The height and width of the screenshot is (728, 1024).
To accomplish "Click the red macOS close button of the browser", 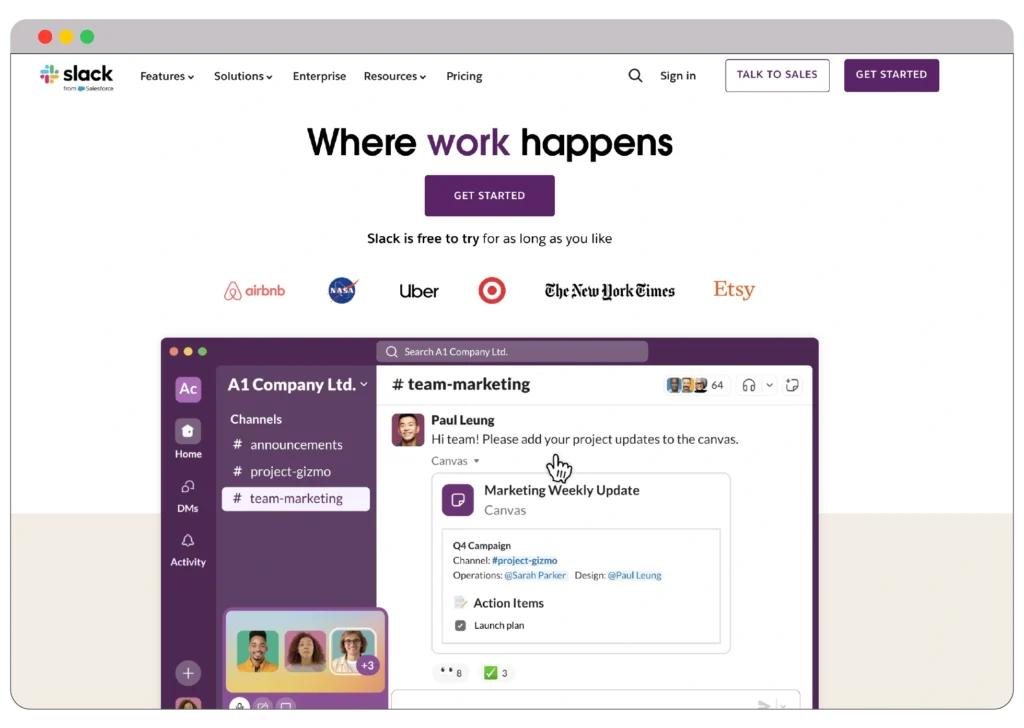I will (x=45, y=37).
